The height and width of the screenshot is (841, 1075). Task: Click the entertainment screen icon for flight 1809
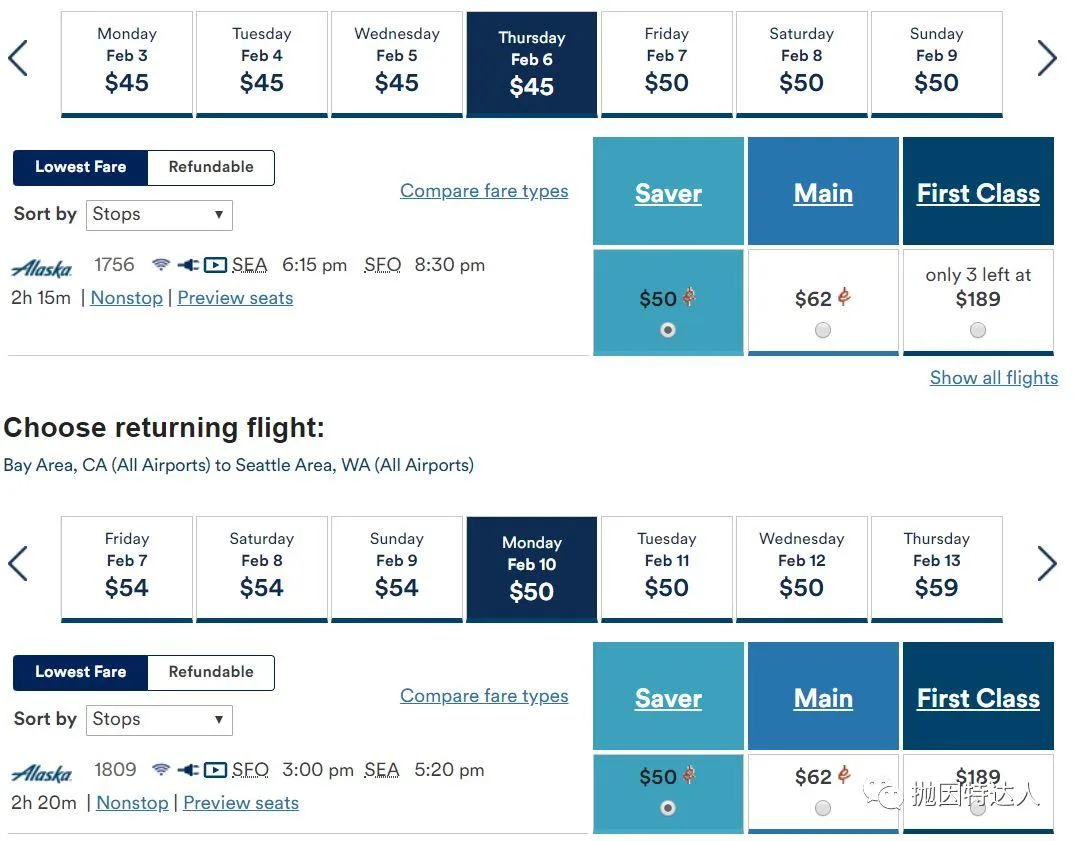click(215, 770)
